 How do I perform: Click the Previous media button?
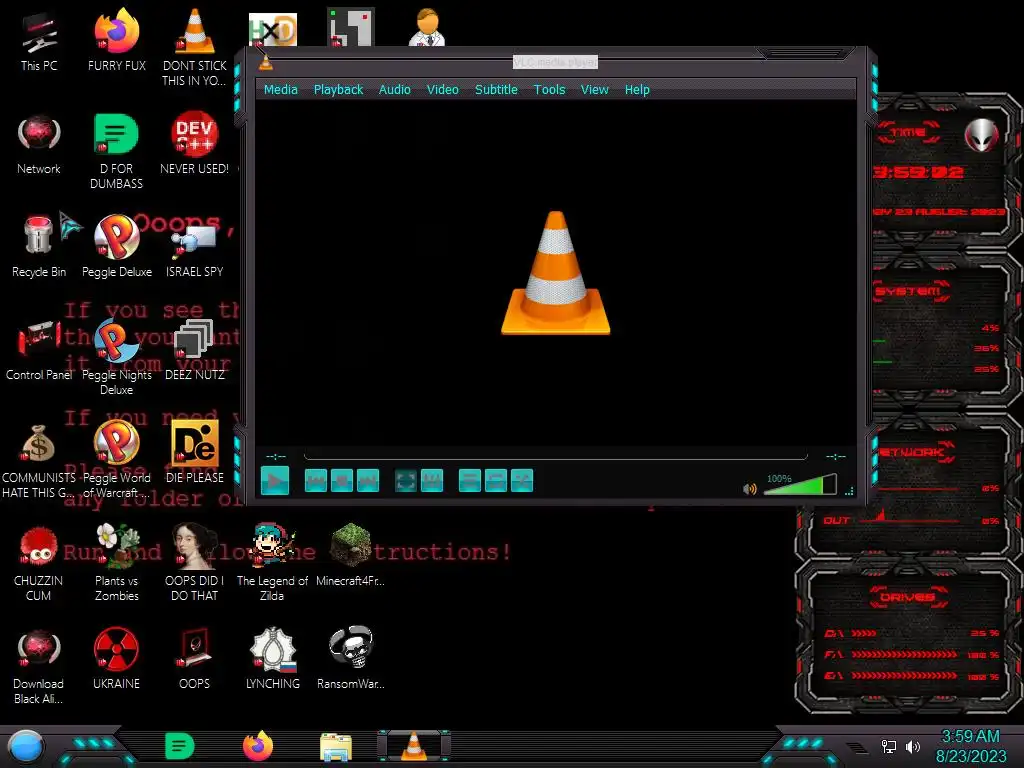point(316,481)
